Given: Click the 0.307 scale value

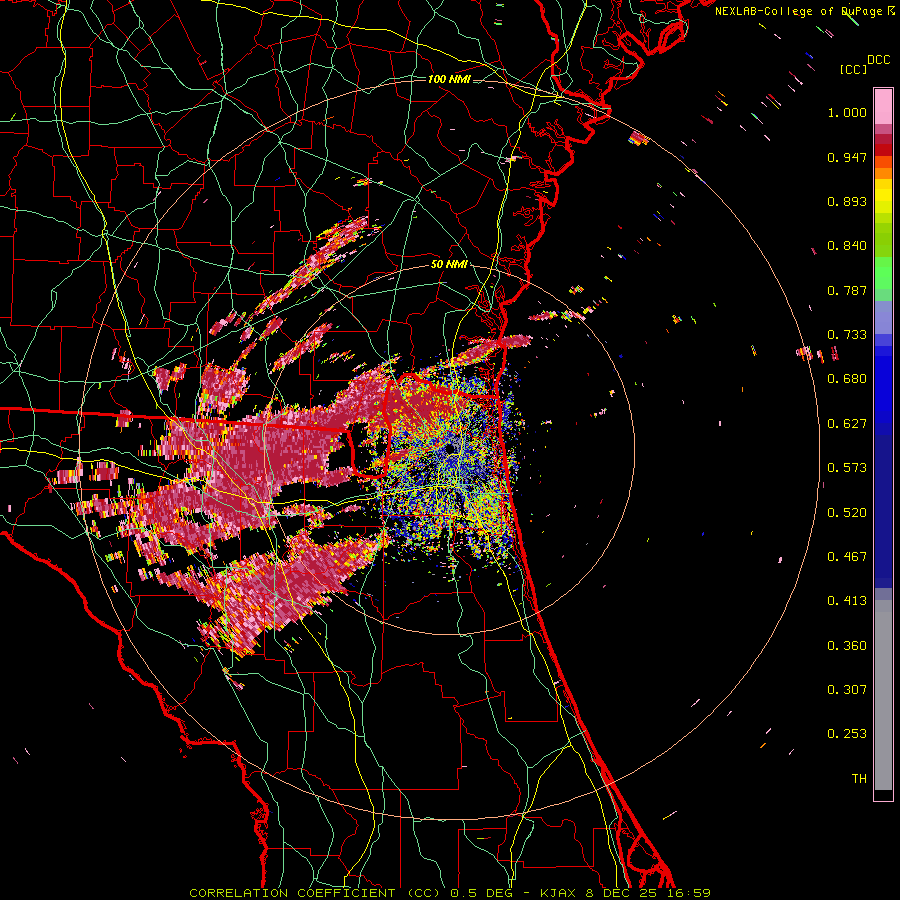Looking at the screenshot, I should tap(847, 690).
